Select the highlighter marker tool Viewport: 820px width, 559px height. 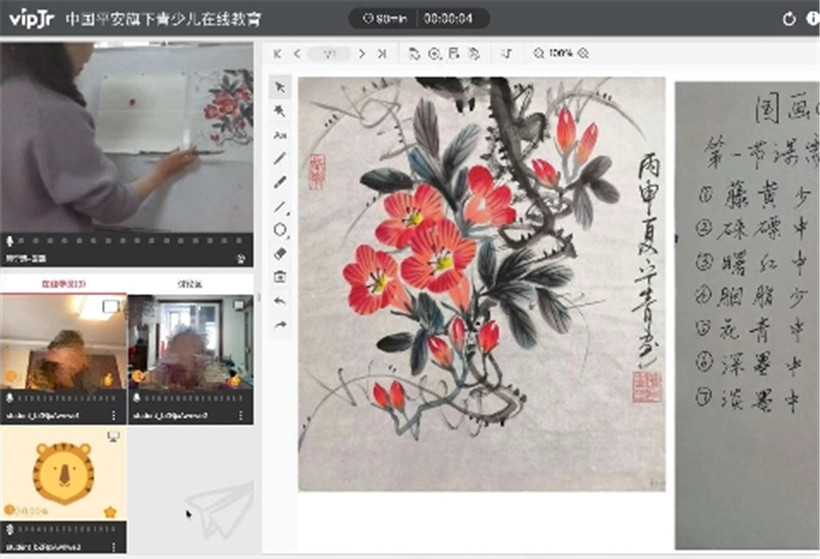(280, 182)
